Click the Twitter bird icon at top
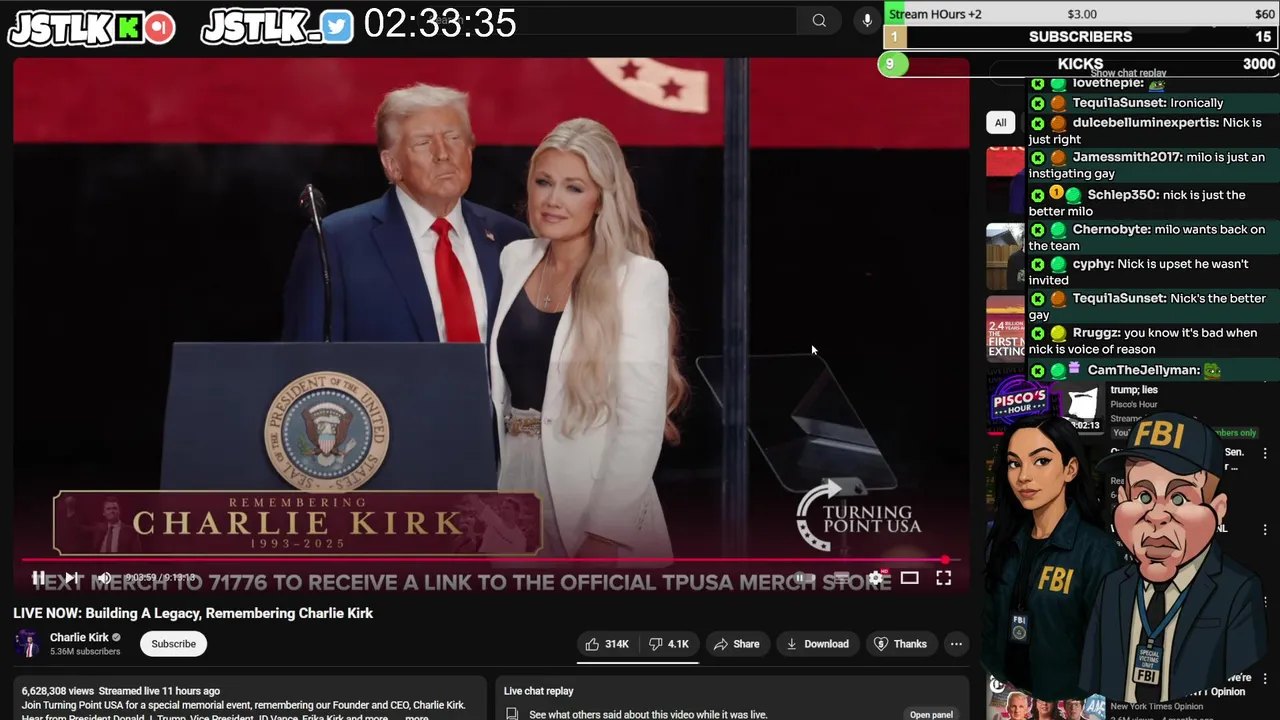 [x=337, y=27]
